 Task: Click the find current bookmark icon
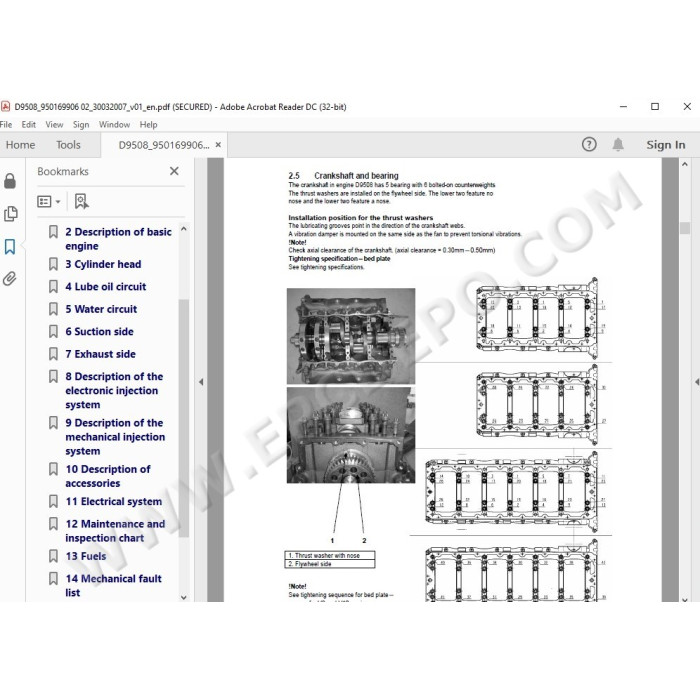point(81,201)
